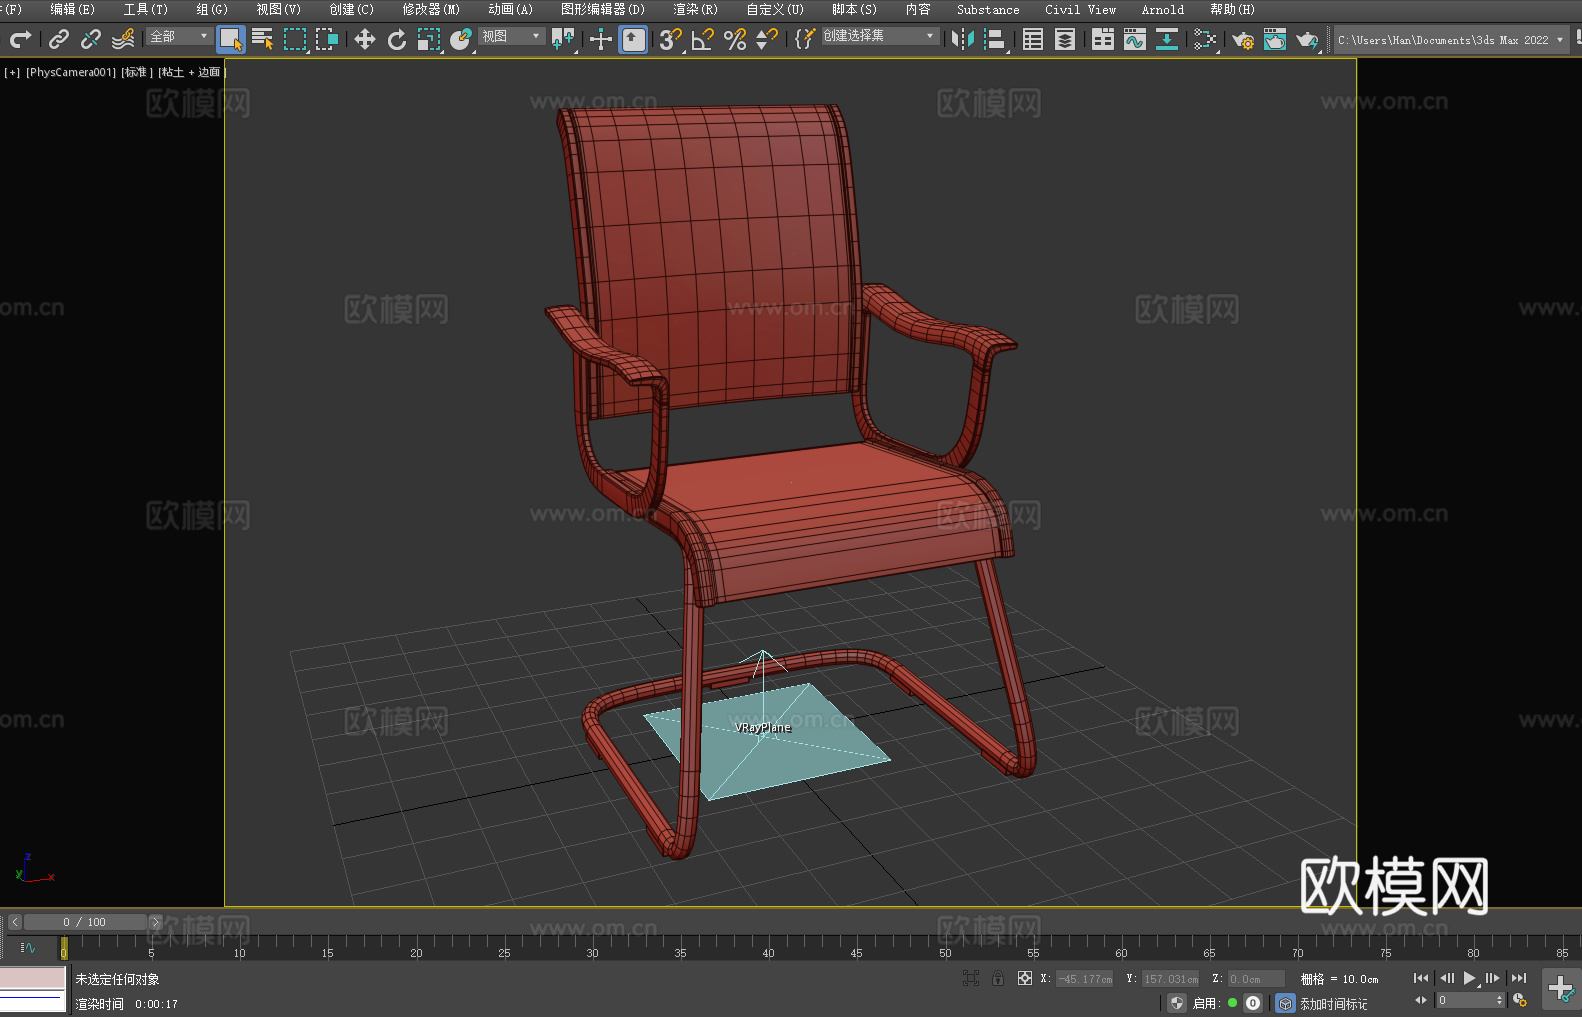
Task: Open the Schematic View icon
Action: [1167, 39]
